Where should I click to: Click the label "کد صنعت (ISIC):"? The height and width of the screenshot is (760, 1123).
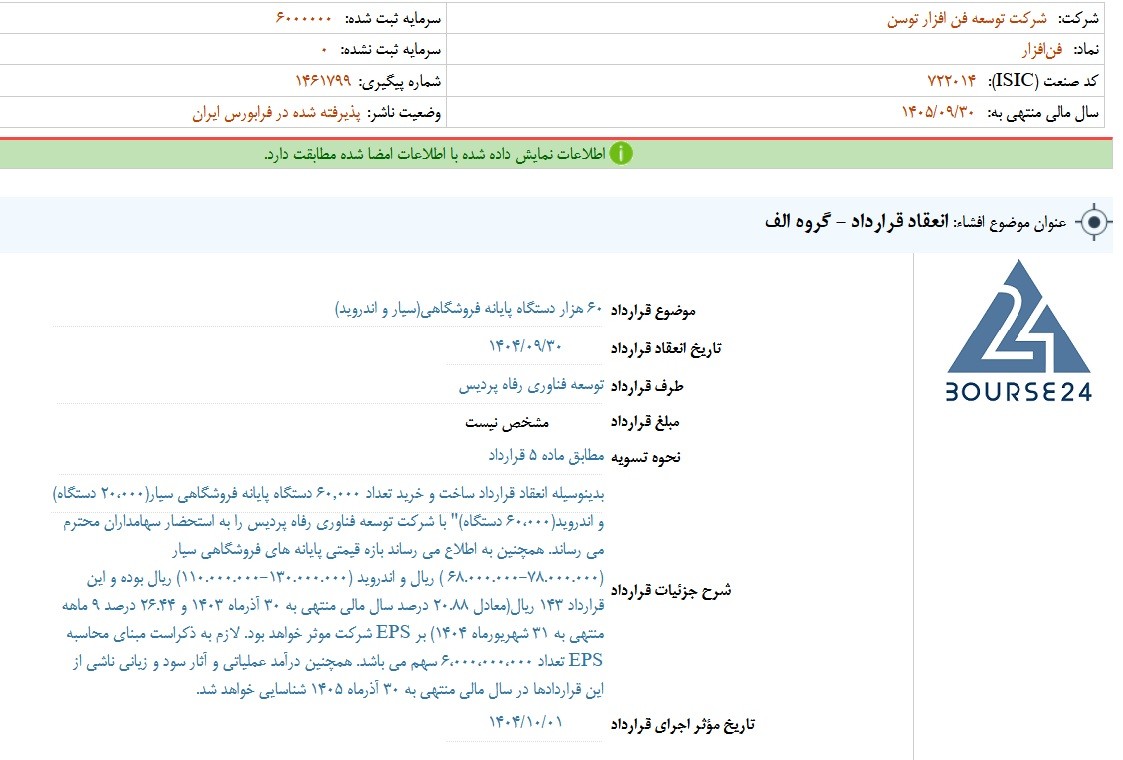[1044, 81]
